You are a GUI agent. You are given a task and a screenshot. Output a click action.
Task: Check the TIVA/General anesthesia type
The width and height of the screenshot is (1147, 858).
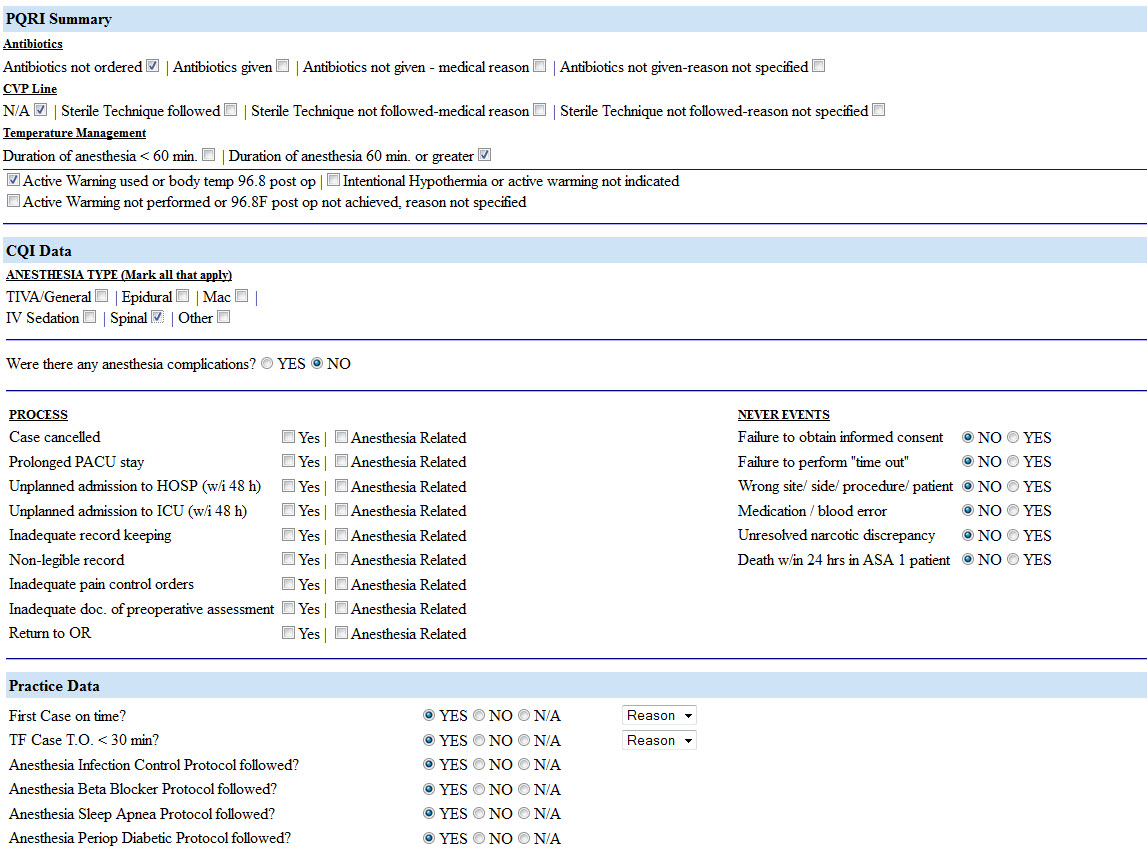tap(102, 296)
